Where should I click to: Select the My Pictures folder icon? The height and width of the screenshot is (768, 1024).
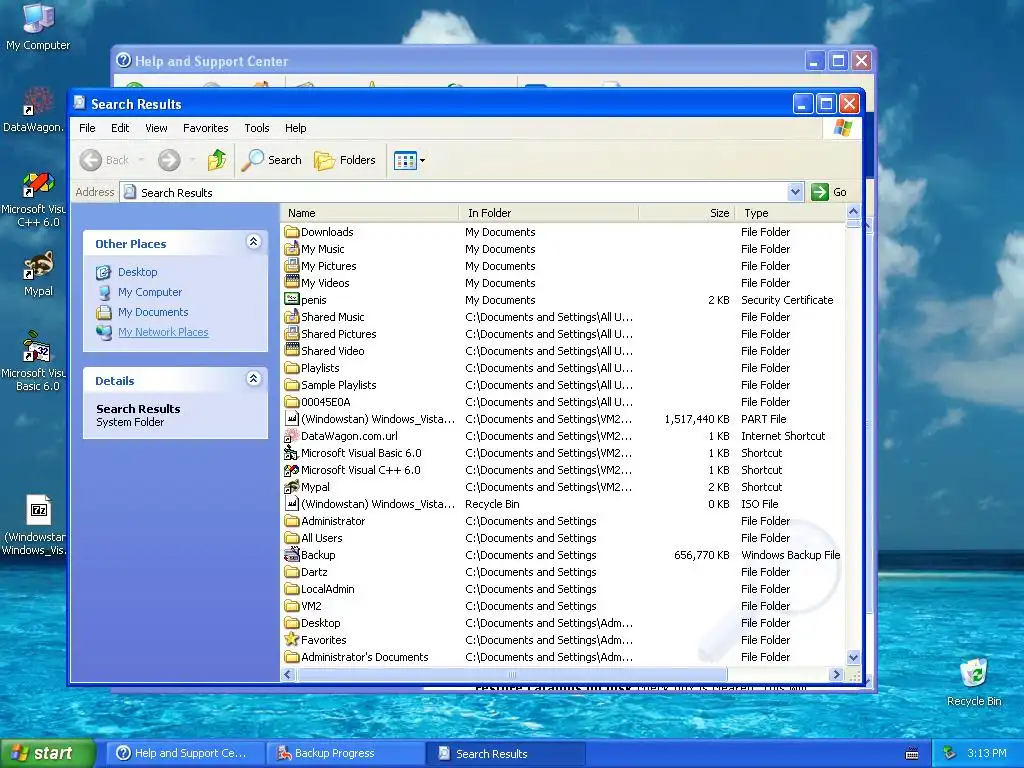[x=291, y=266]
